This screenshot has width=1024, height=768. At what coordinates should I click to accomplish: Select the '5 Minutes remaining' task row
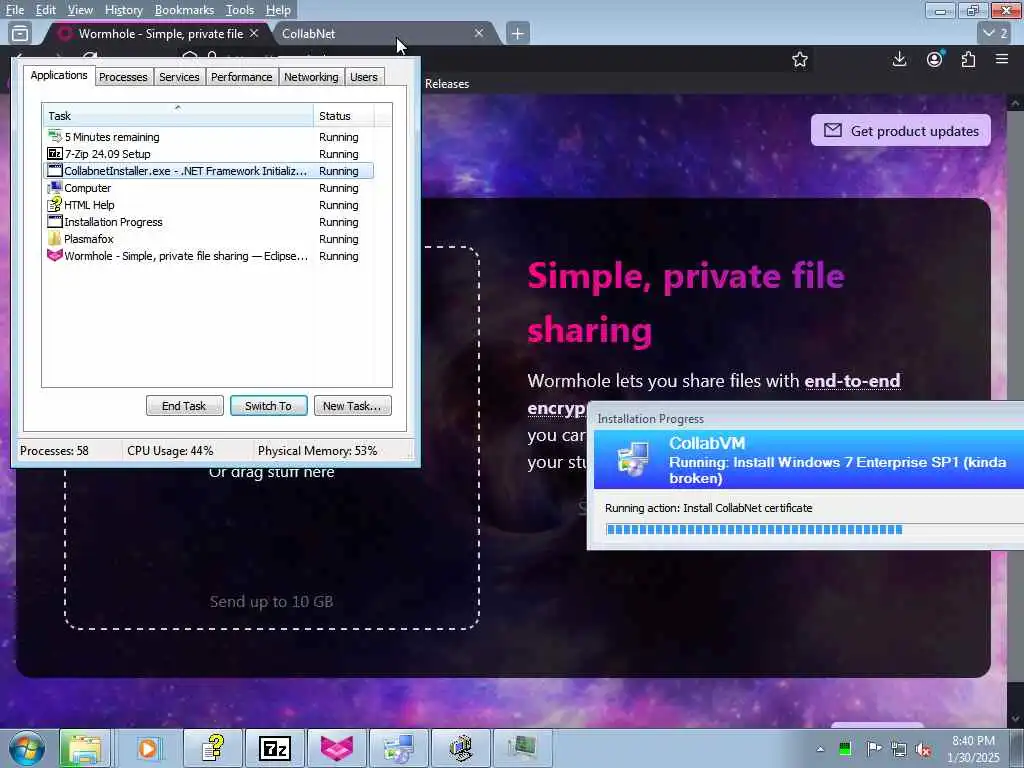[x=208, y=137]
